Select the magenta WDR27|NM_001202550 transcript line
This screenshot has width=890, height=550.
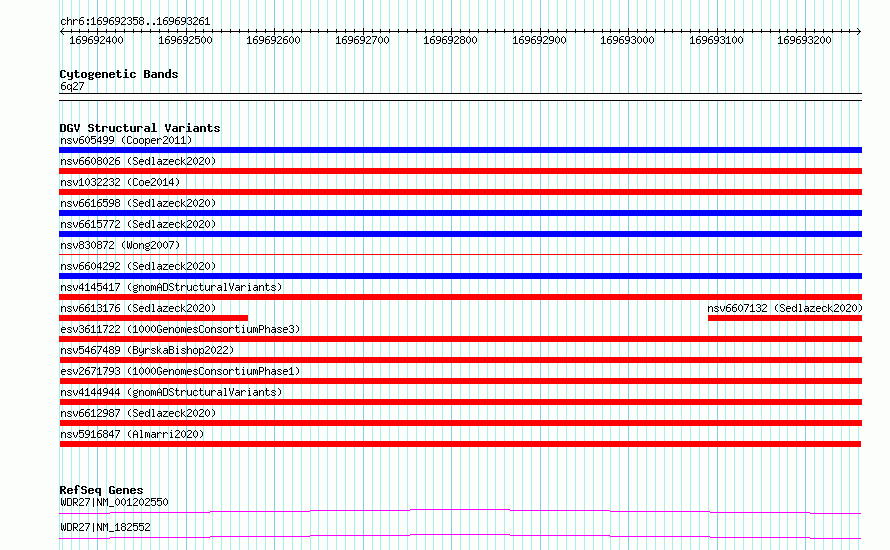460,511
